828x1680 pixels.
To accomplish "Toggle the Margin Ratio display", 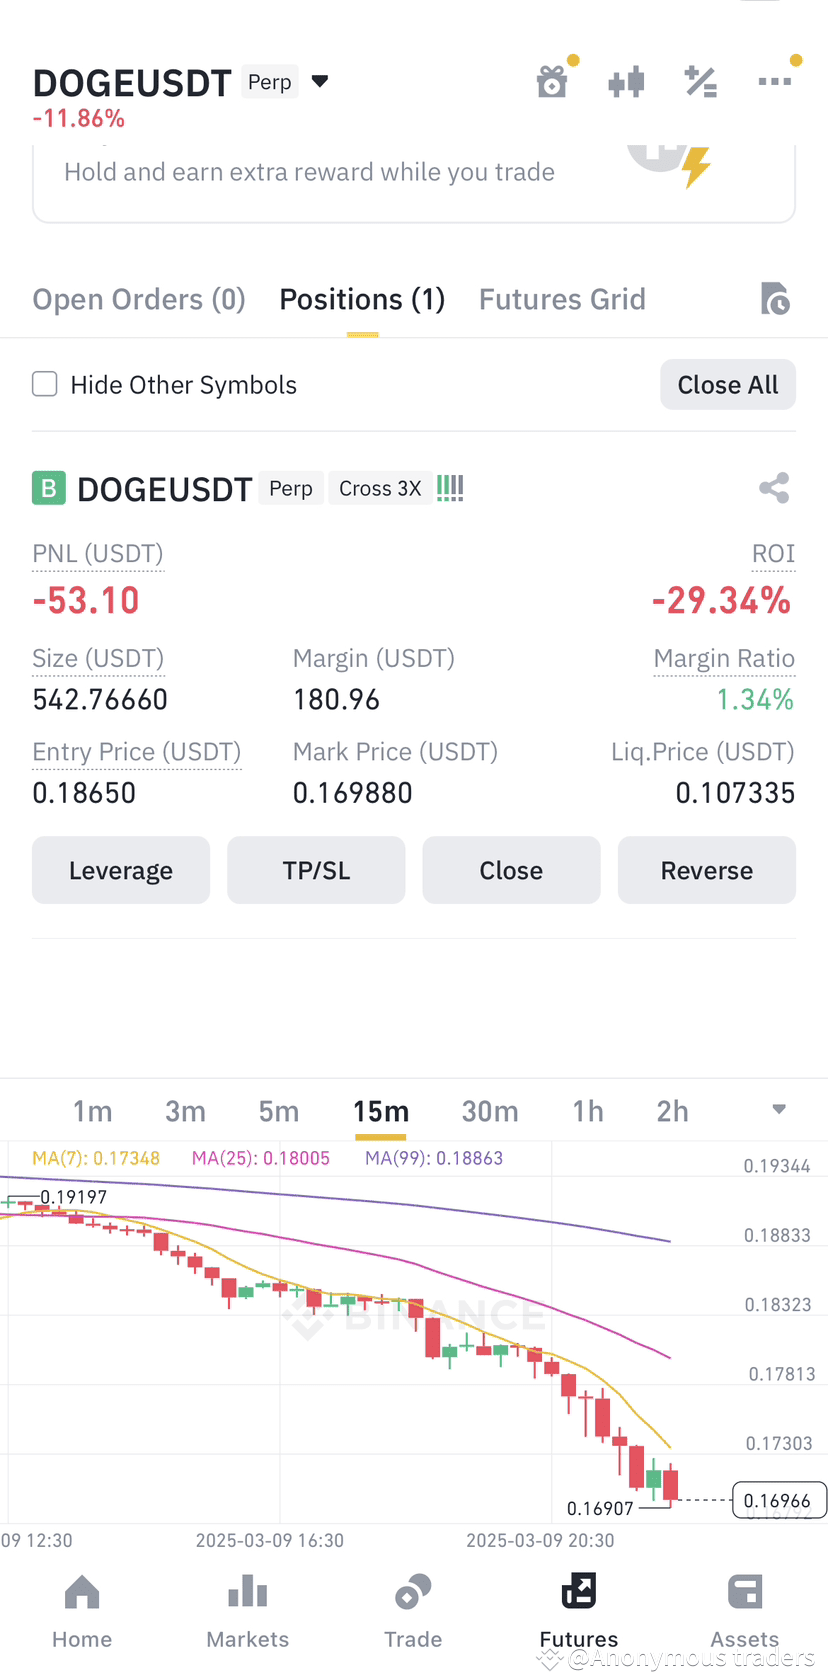I will [724, 658].
